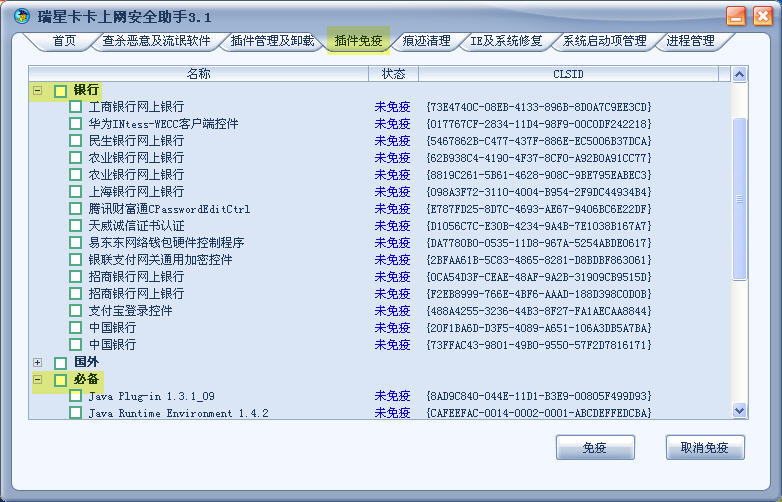Viewport: 782px width, 502px height.
Task: Check the 银行 group checkbox
Action: click(60, 91)
